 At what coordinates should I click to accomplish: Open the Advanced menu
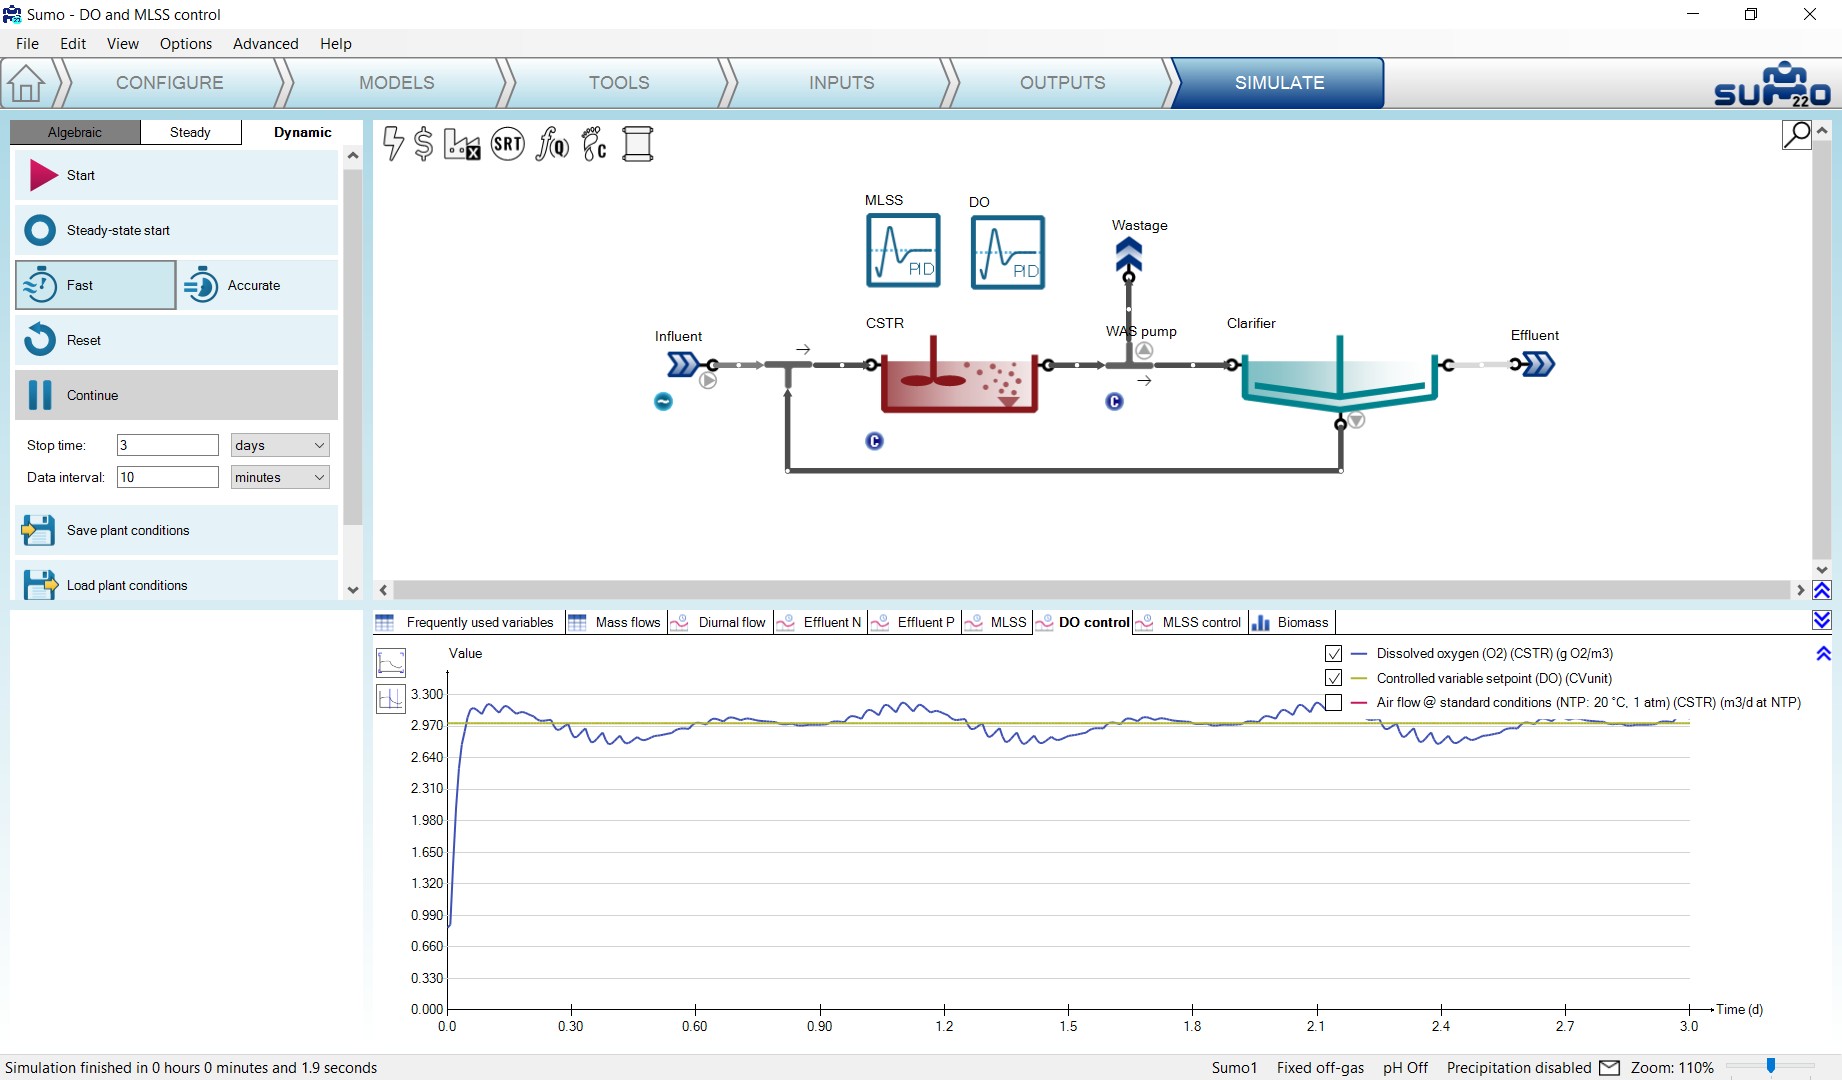click(x=266, y=44)
